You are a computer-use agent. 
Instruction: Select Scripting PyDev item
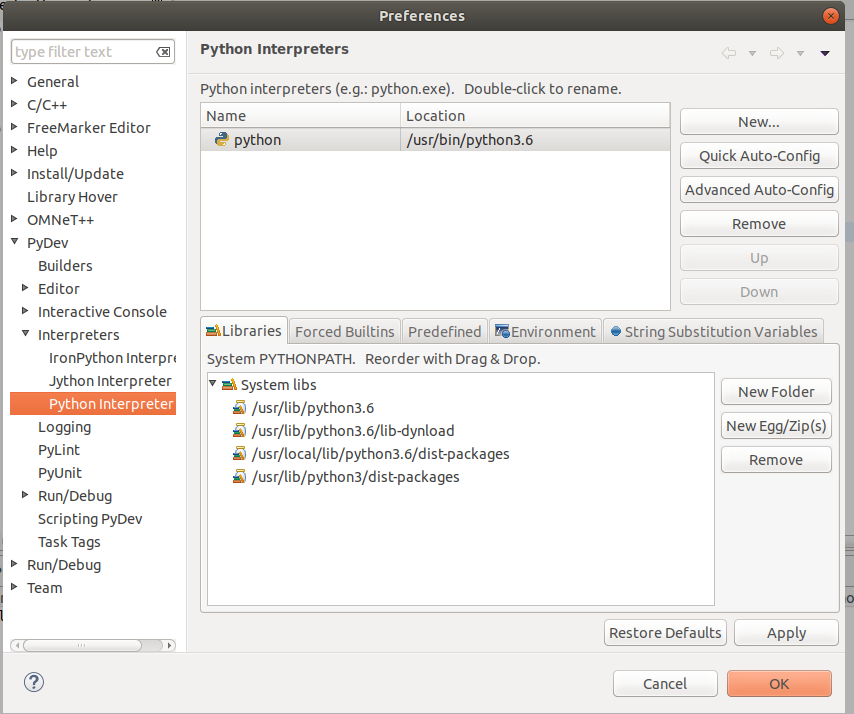90,519
